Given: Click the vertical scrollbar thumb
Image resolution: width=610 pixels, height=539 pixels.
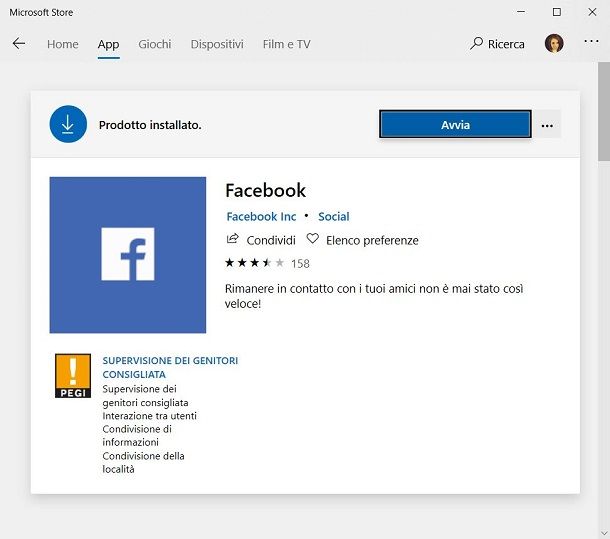Looking at the screenshot, I should [604, 111].
